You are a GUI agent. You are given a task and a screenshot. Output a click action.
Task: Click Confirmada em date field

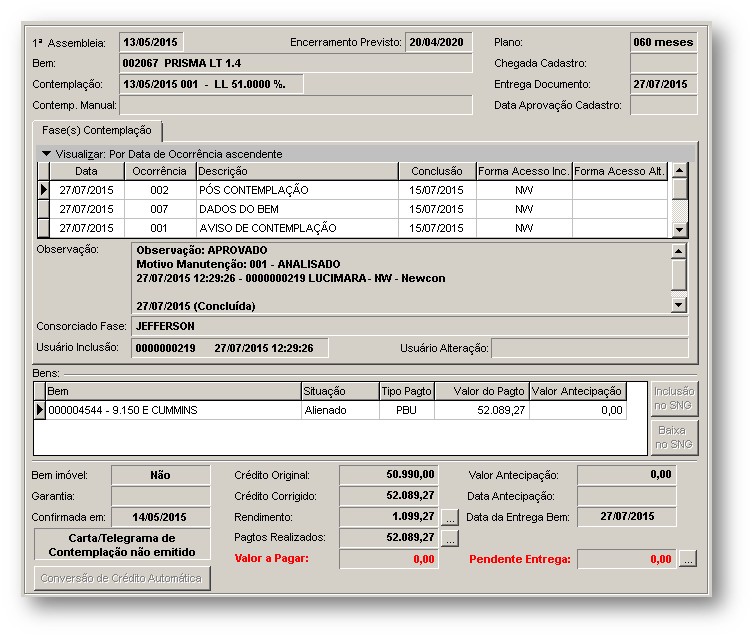161,517
